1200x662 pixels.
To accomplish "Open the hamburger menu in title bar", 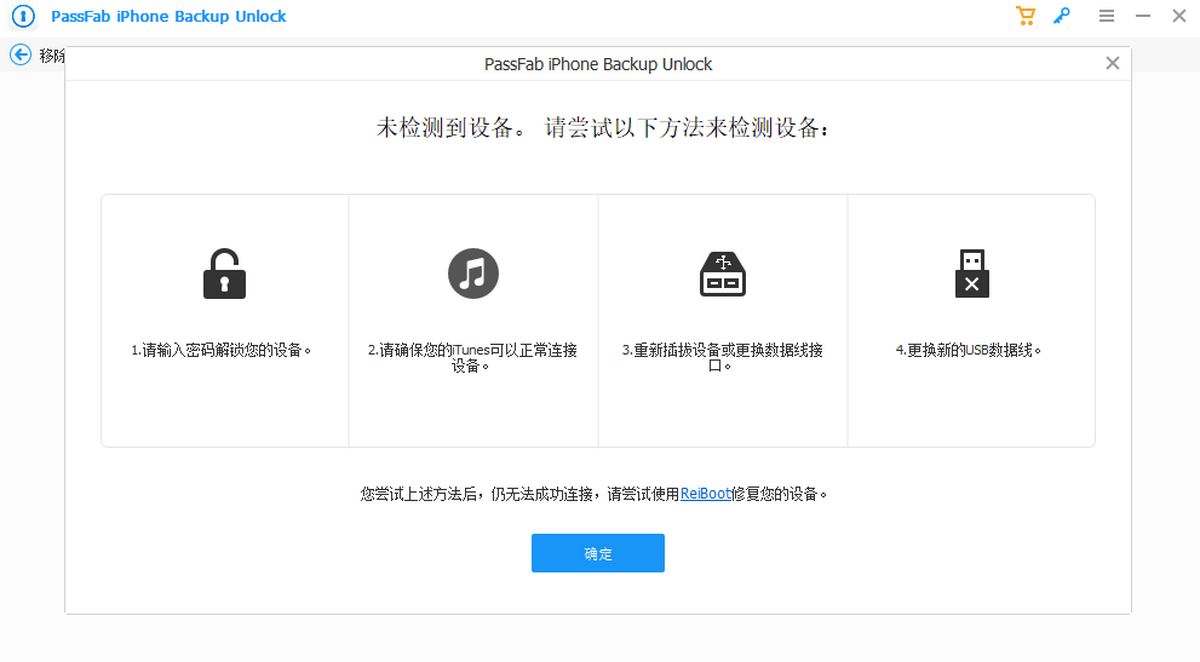I will (1107, 16).
